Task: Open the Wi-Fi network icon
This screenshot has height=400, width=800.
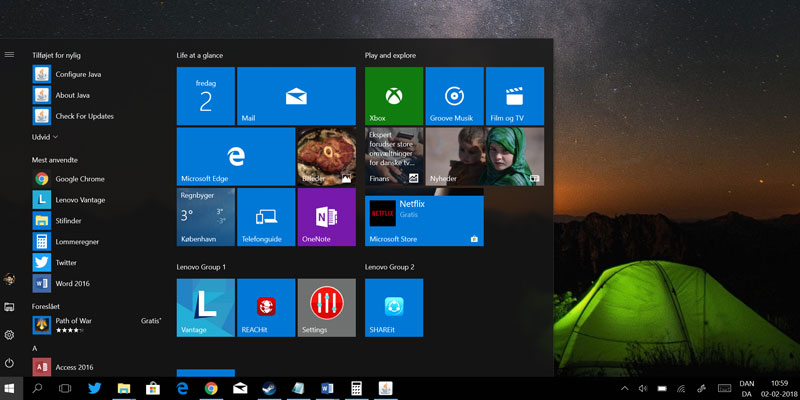Action: 681,389
